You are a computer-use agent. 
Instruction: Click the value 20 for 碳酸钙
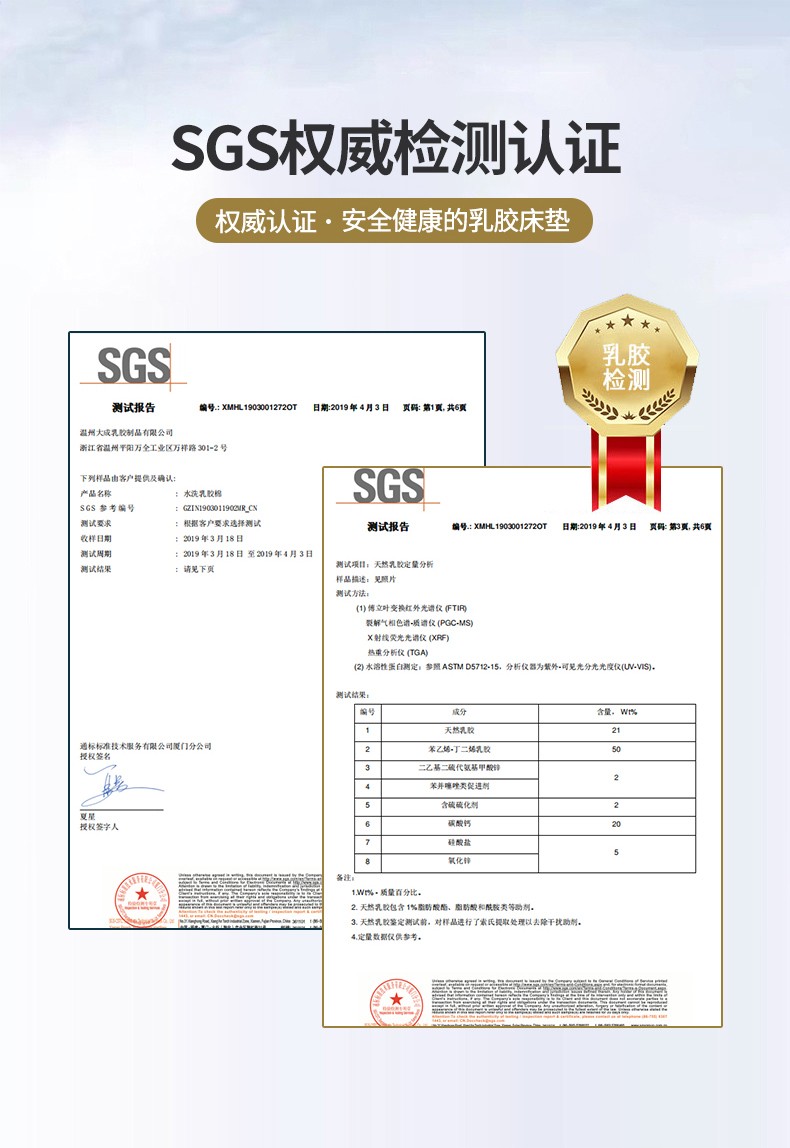pos(616,824)
